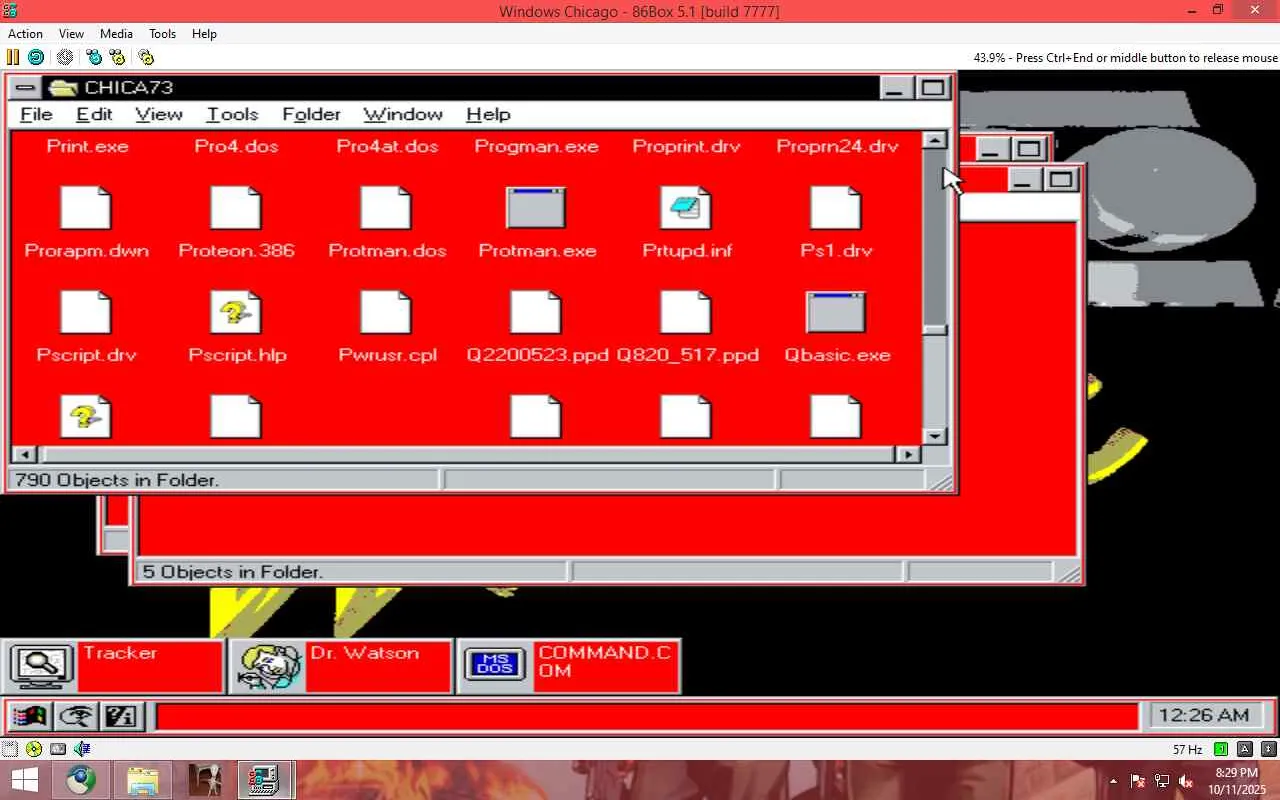Viewport: 1280px width, 800px height.
Task: Click '5 Objects in Folder.' in the back window
Action: [233, 572]
